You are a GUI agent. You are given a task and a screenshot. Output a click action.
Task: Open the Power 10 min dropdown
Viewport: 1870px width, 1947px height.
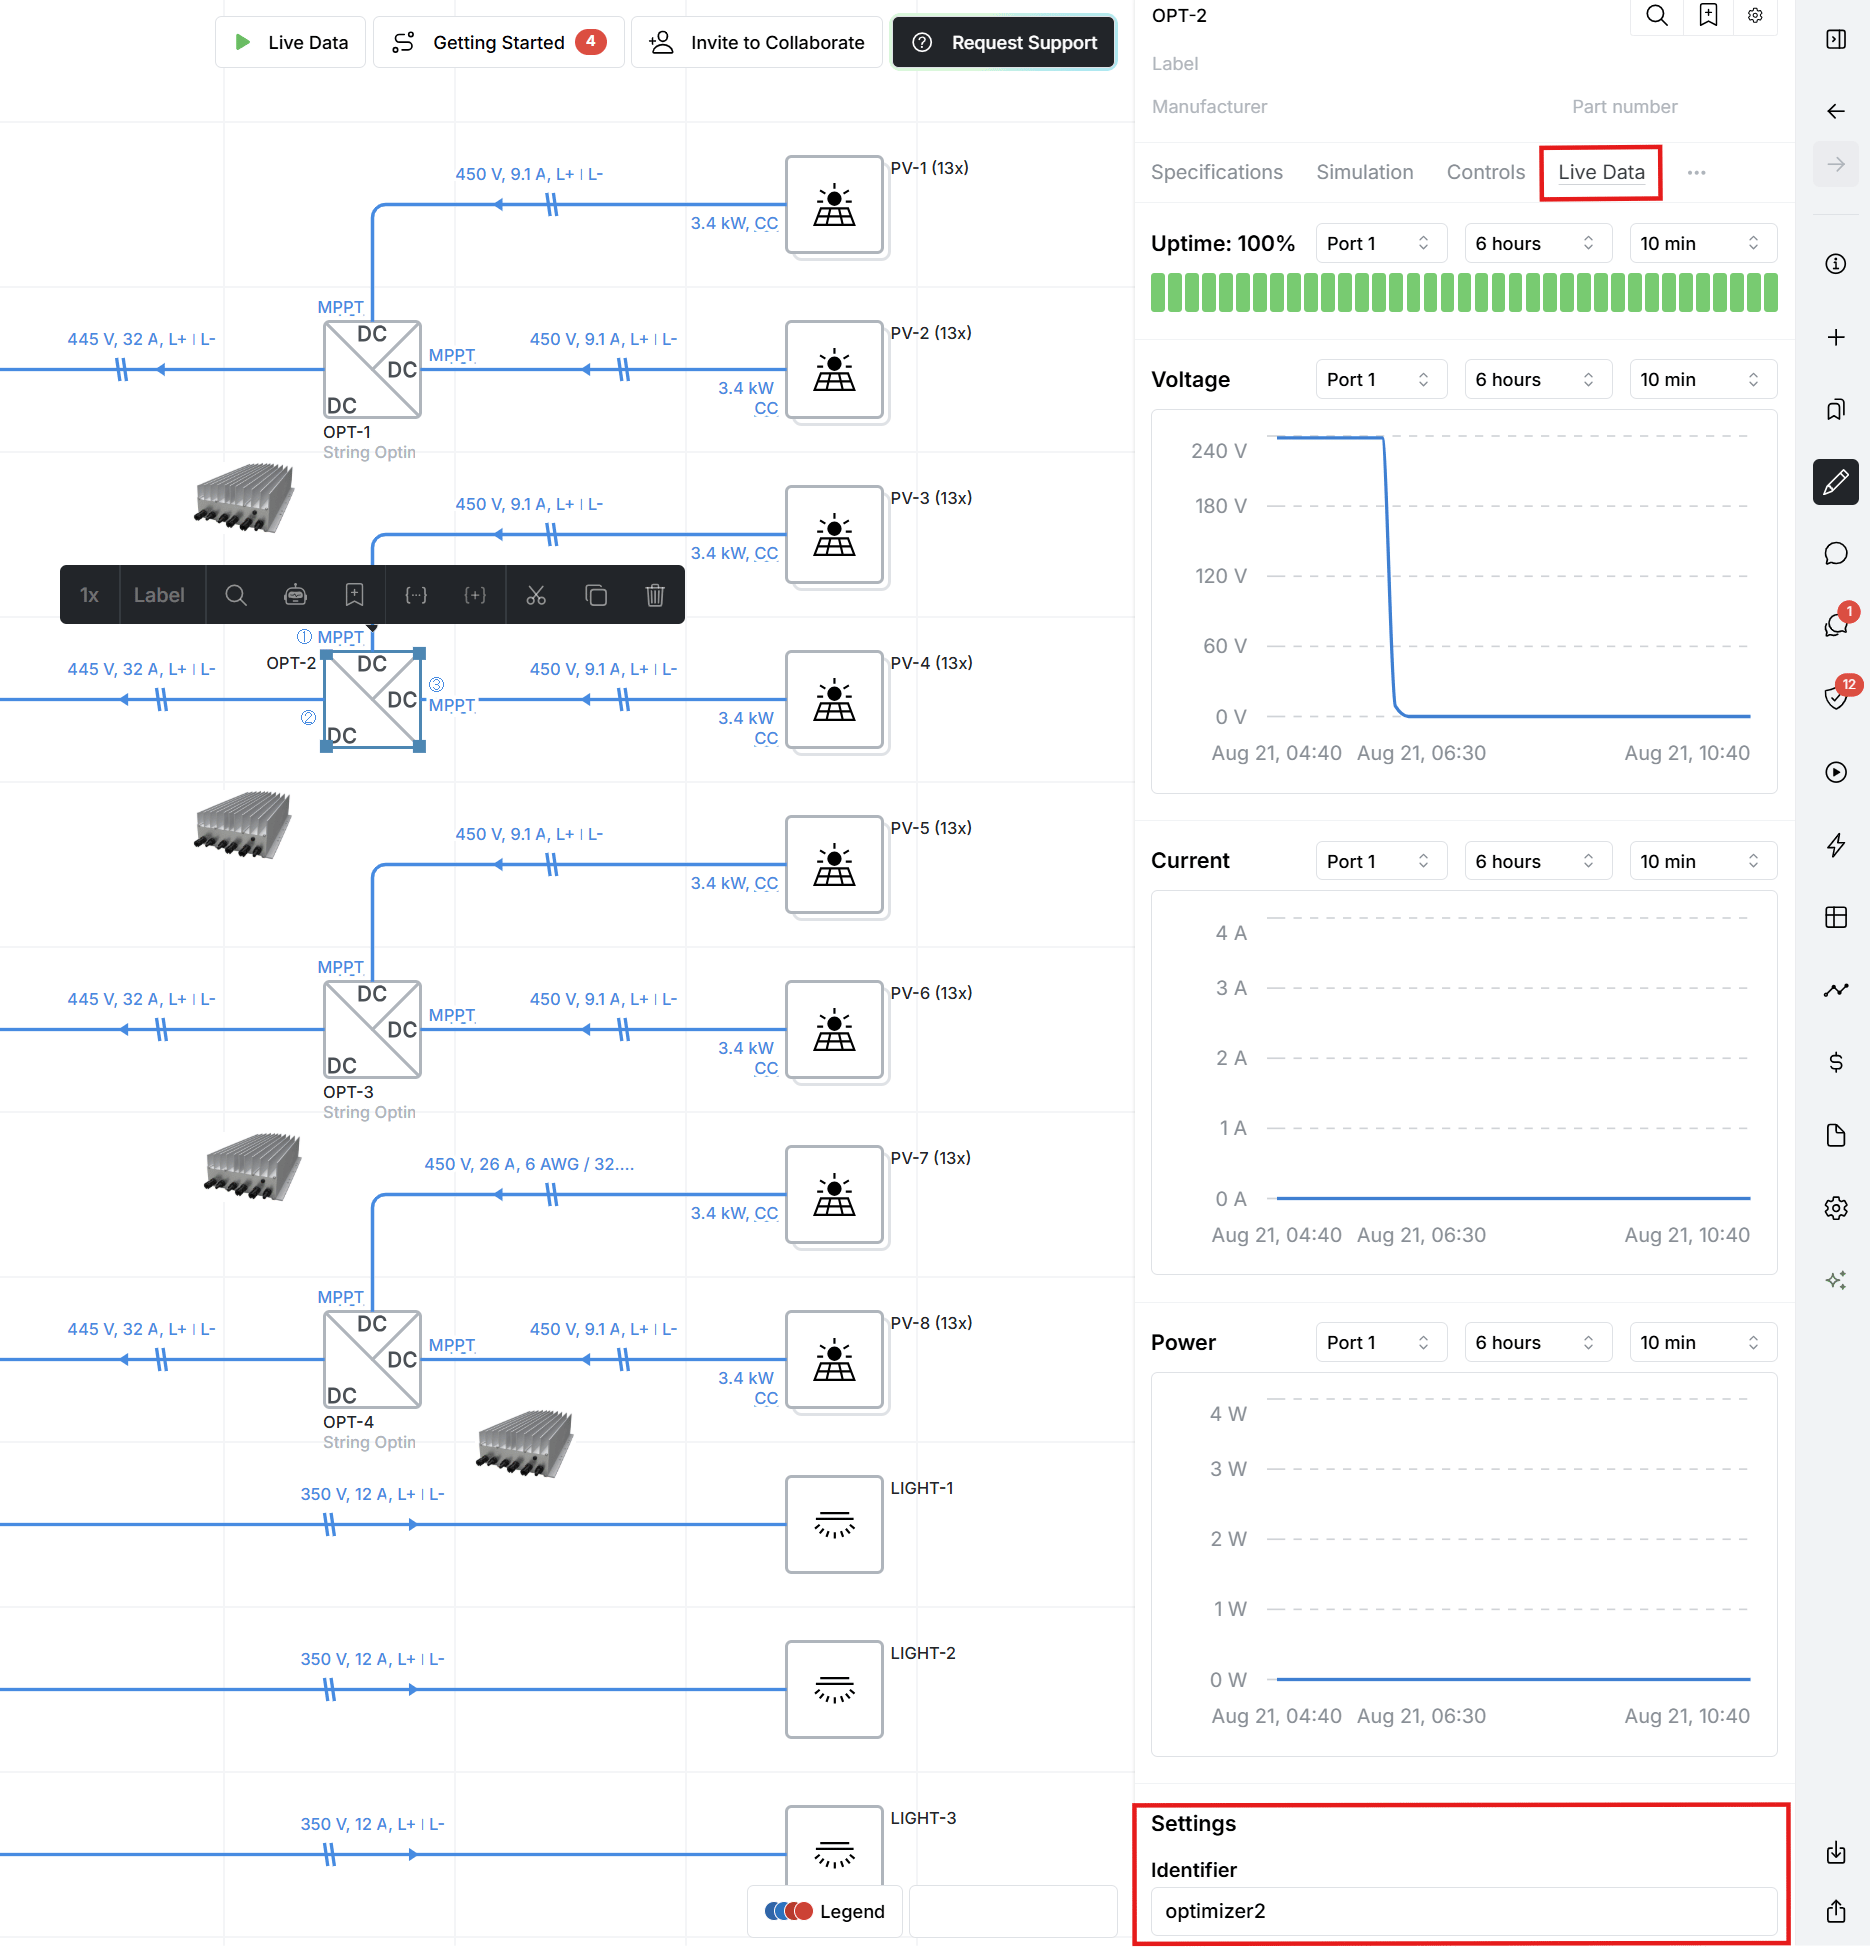point(1702,1342)
